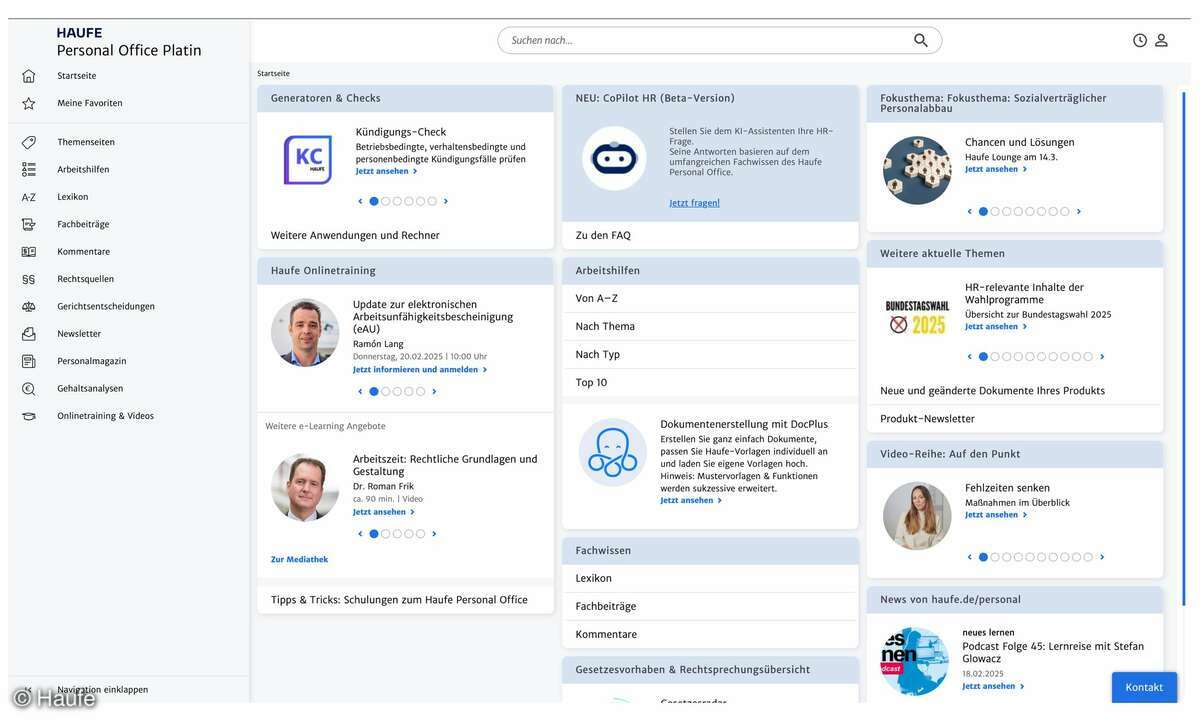
Task: Click the Kündigungs-Check KC logo
Action: 308,160
